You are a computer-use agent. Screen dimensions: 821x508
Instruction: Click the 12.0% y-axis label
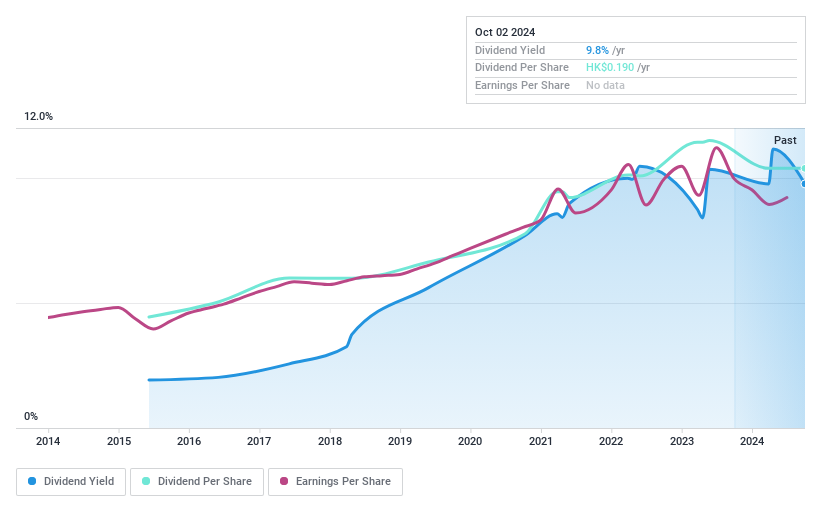click(39, 117)
